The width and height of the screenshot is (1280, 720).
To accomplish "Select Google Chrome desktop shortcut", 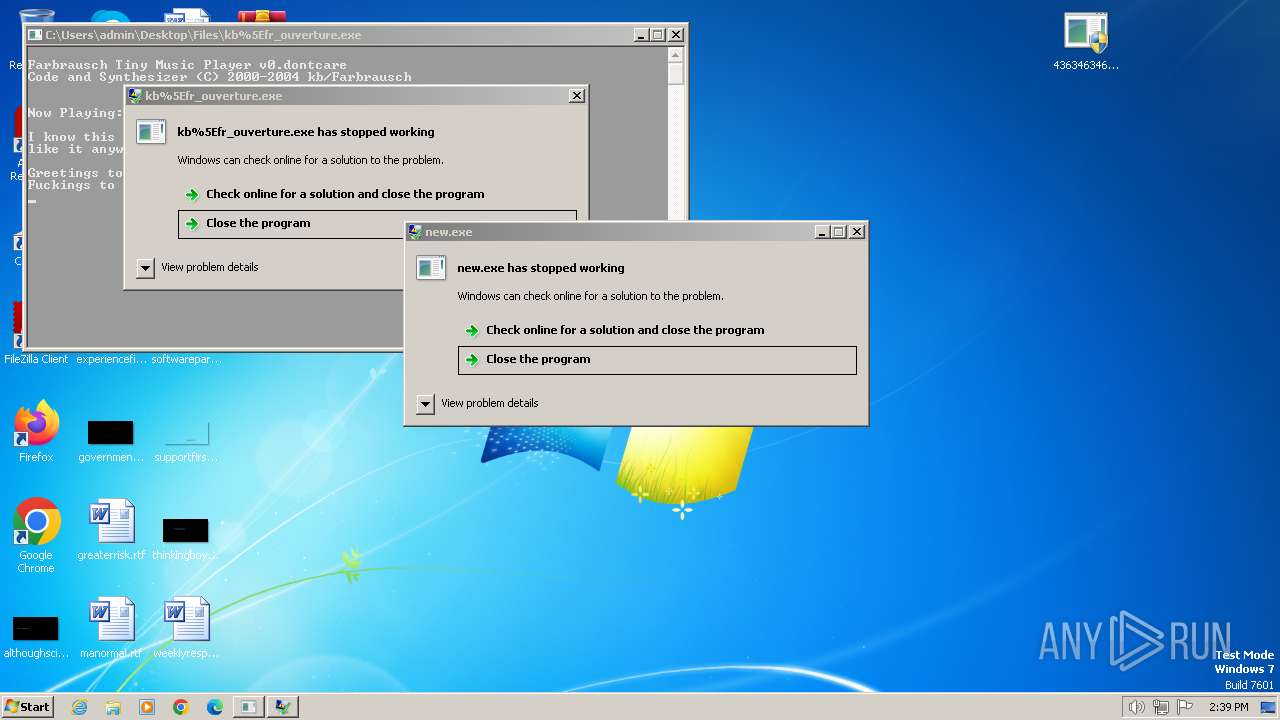I will (x=36, y=535).
